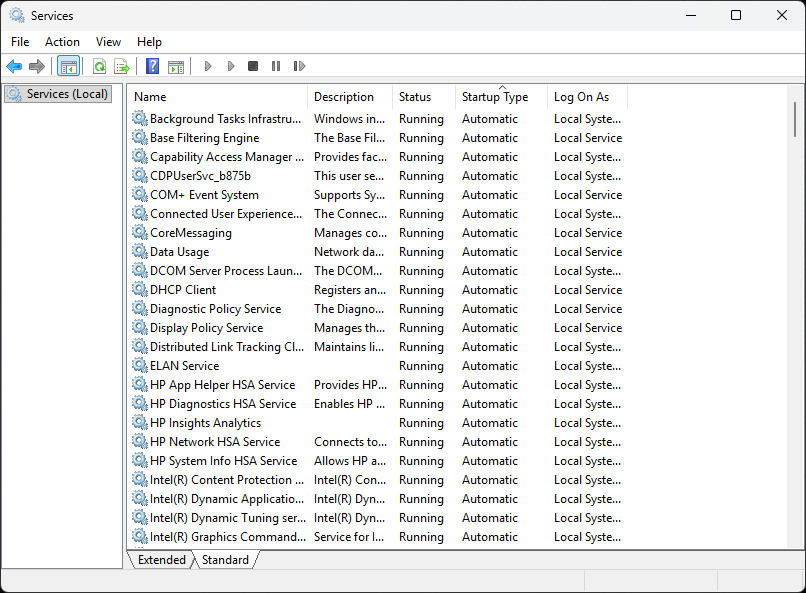Click the Export List toolbar icon
This screenshot has width=806, height=593.
point(122,66)
